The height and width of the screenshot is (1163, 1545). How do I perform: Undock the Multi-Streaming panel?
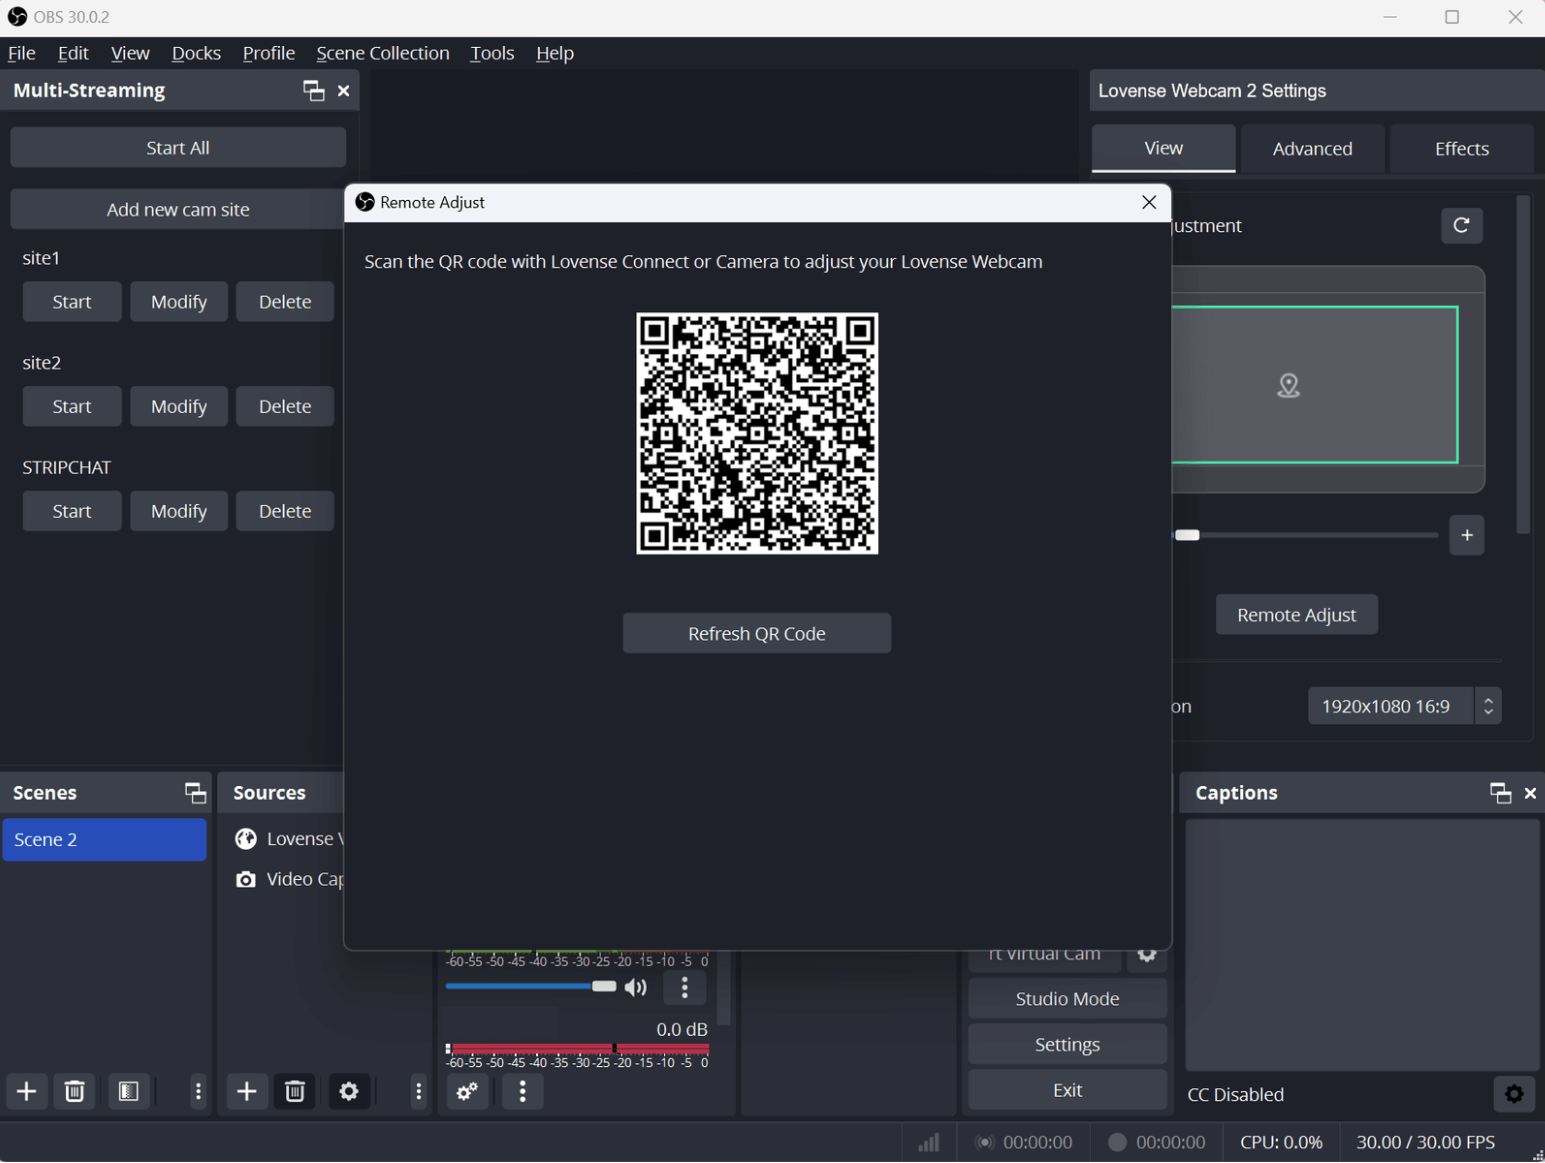[314, 91]
